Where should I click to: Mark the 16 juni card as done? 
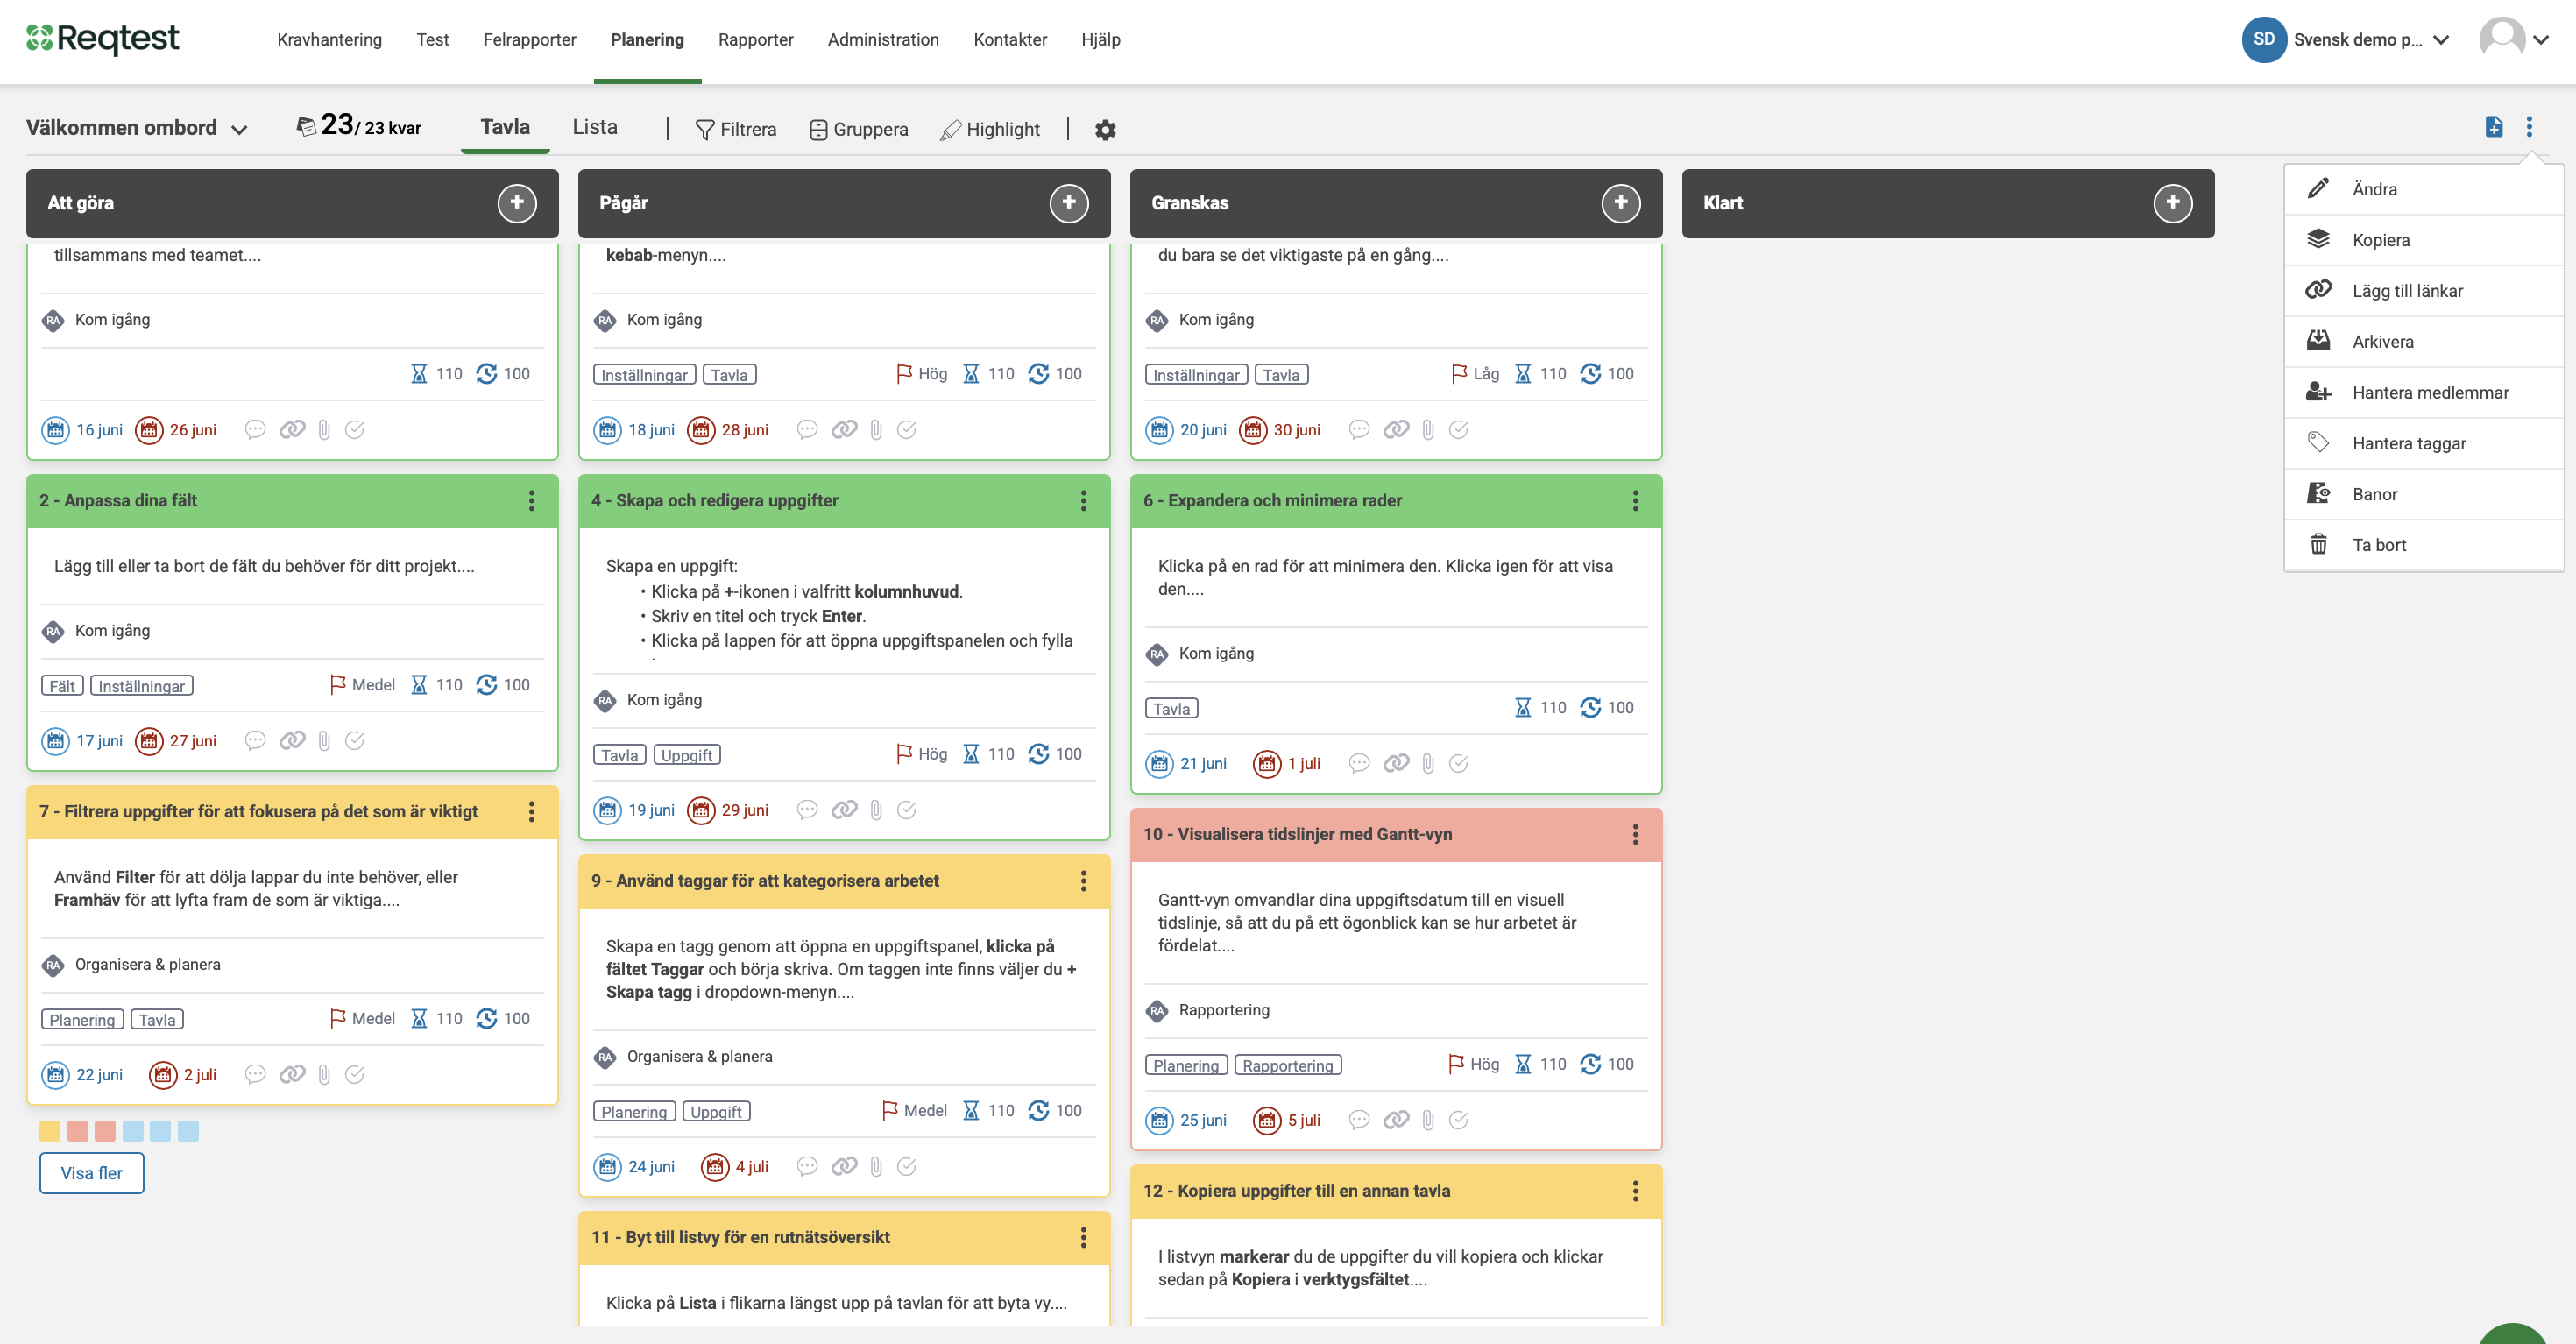pyautogui.click(x=355, y=430)
